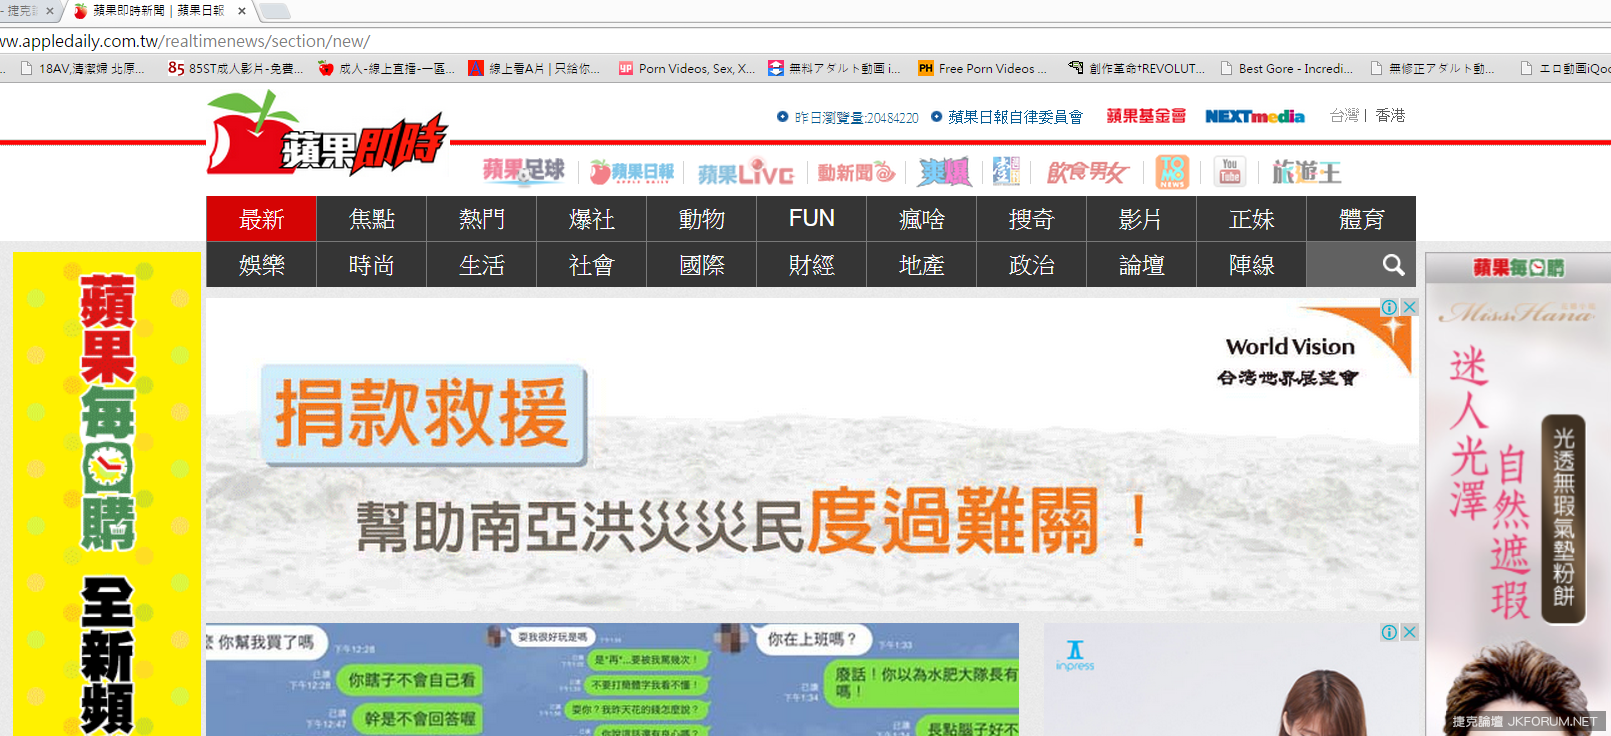This screenshot has height=736, width=1611.
Task: Open the 陣線 section
Action: 1252,265
